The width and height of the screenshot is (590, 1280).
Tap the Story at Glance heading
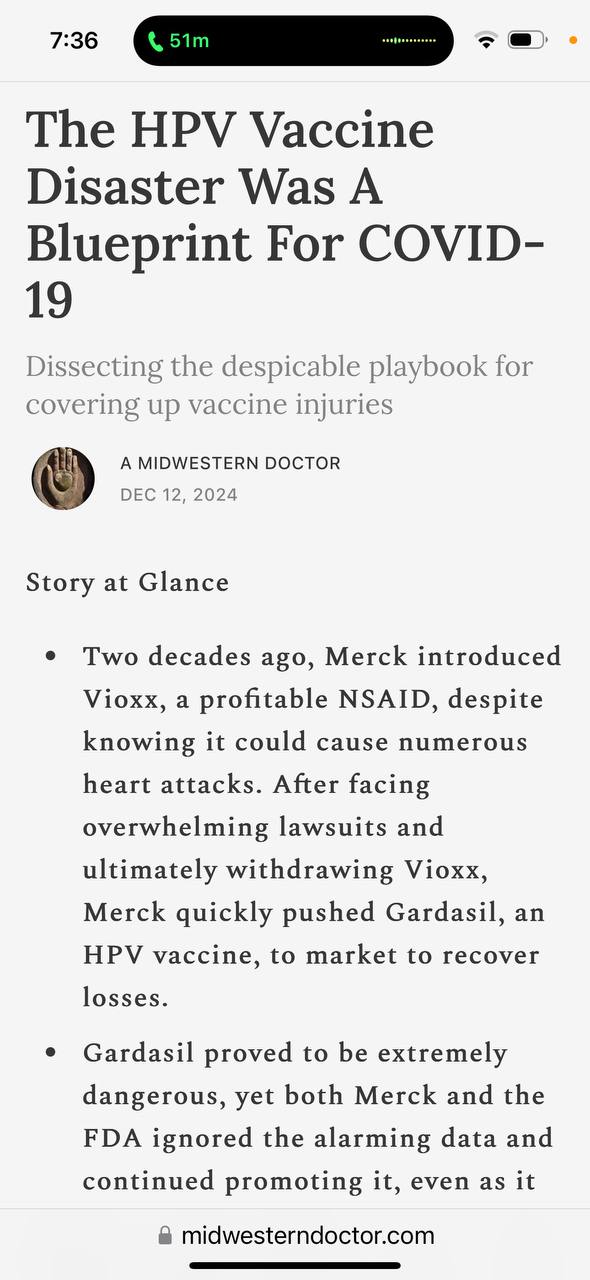click(127, 582)
